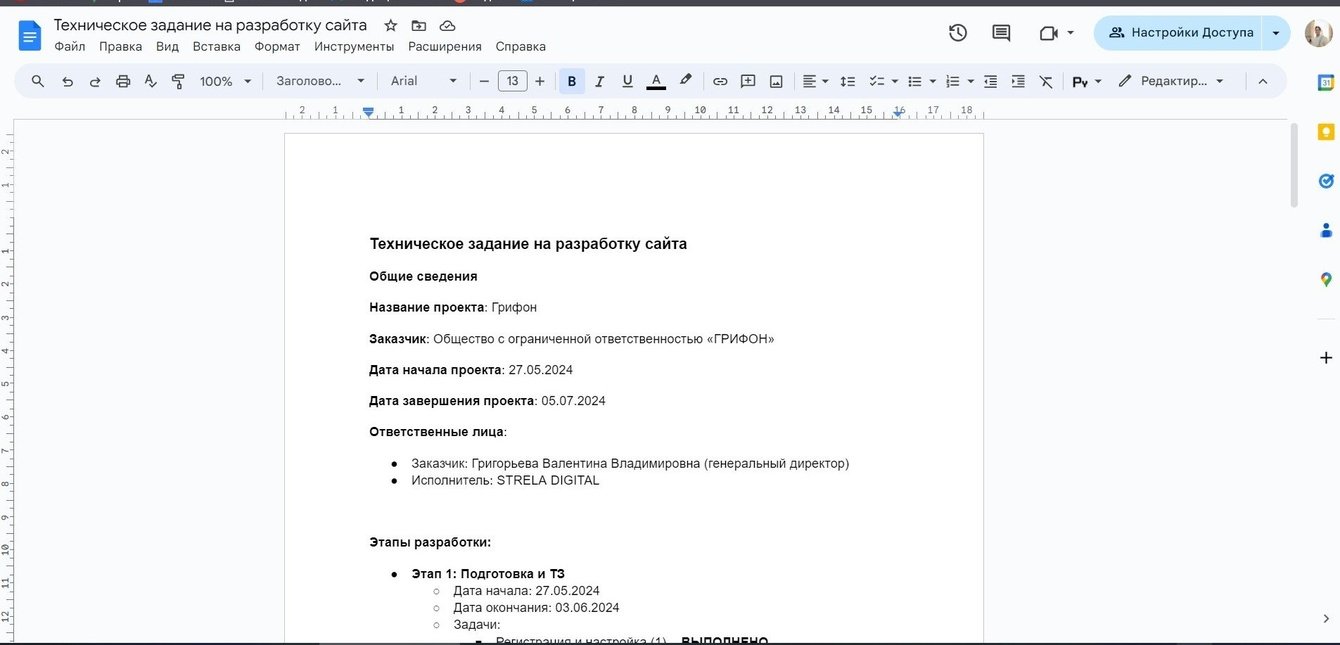The width and height of the screenshot is (1340, 645).
Task: Click the document title field
Action: pyautogui.click(x=210, y=25)
